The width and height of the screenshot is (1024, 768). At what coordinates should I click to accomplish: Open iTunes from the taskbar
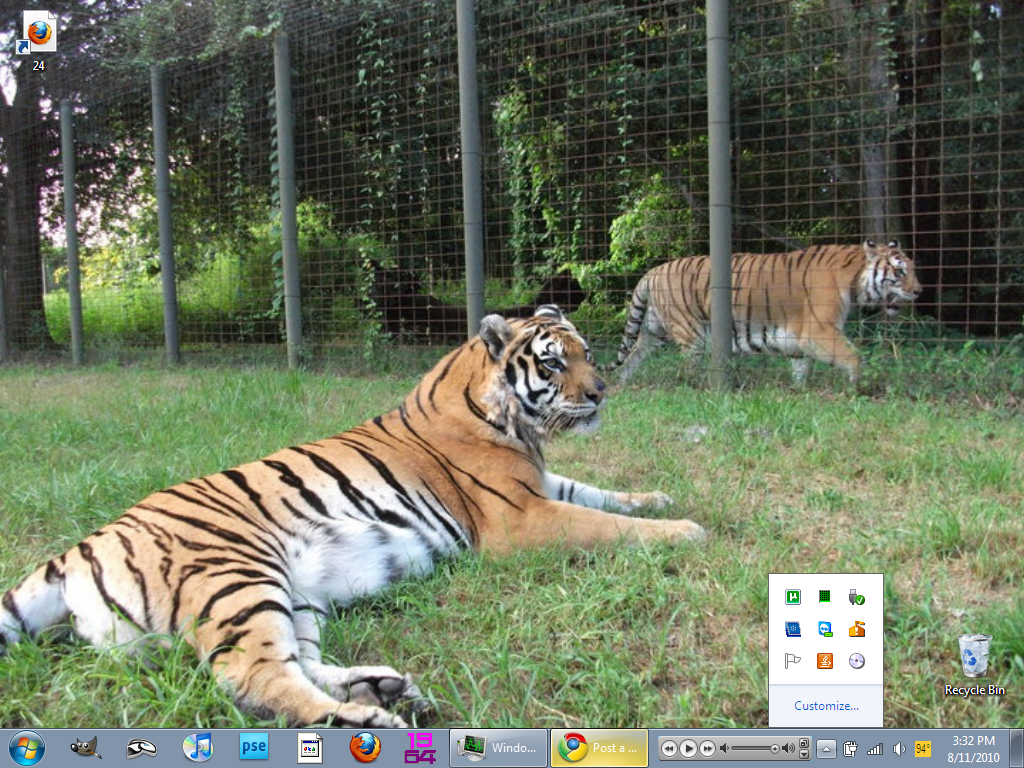[197, 747]
